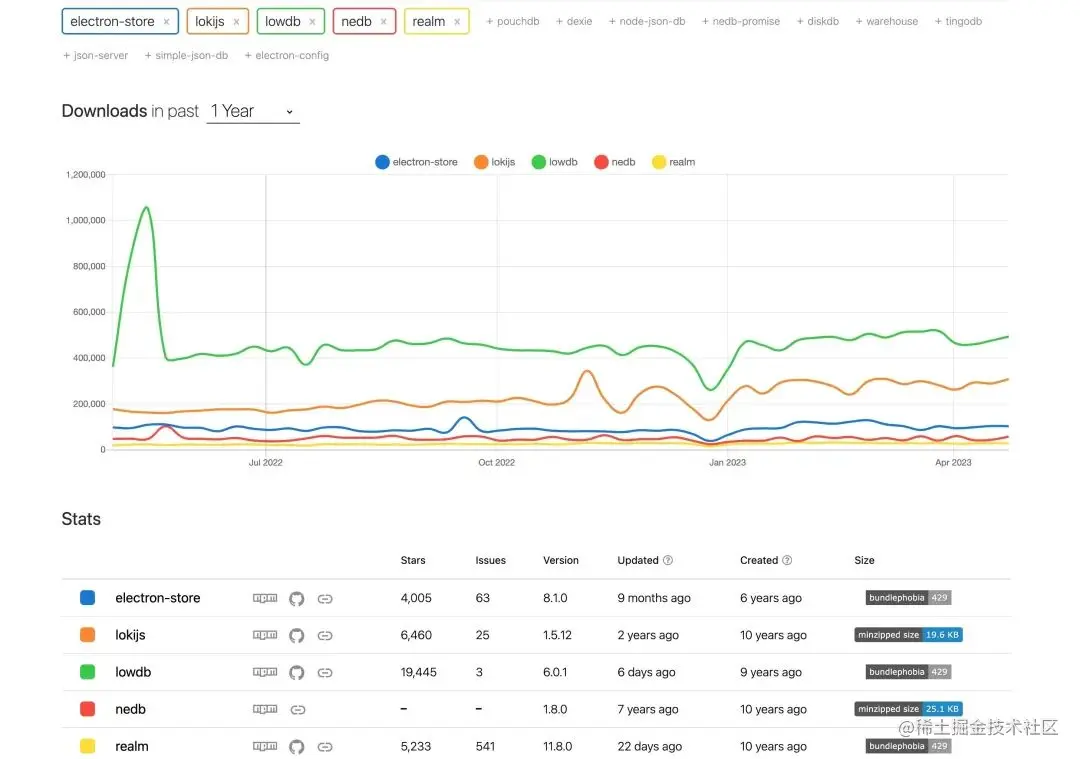Click yellow color swatch in realm row
Viewport: 1080px width, 759px height.
[x=87, y=746]
